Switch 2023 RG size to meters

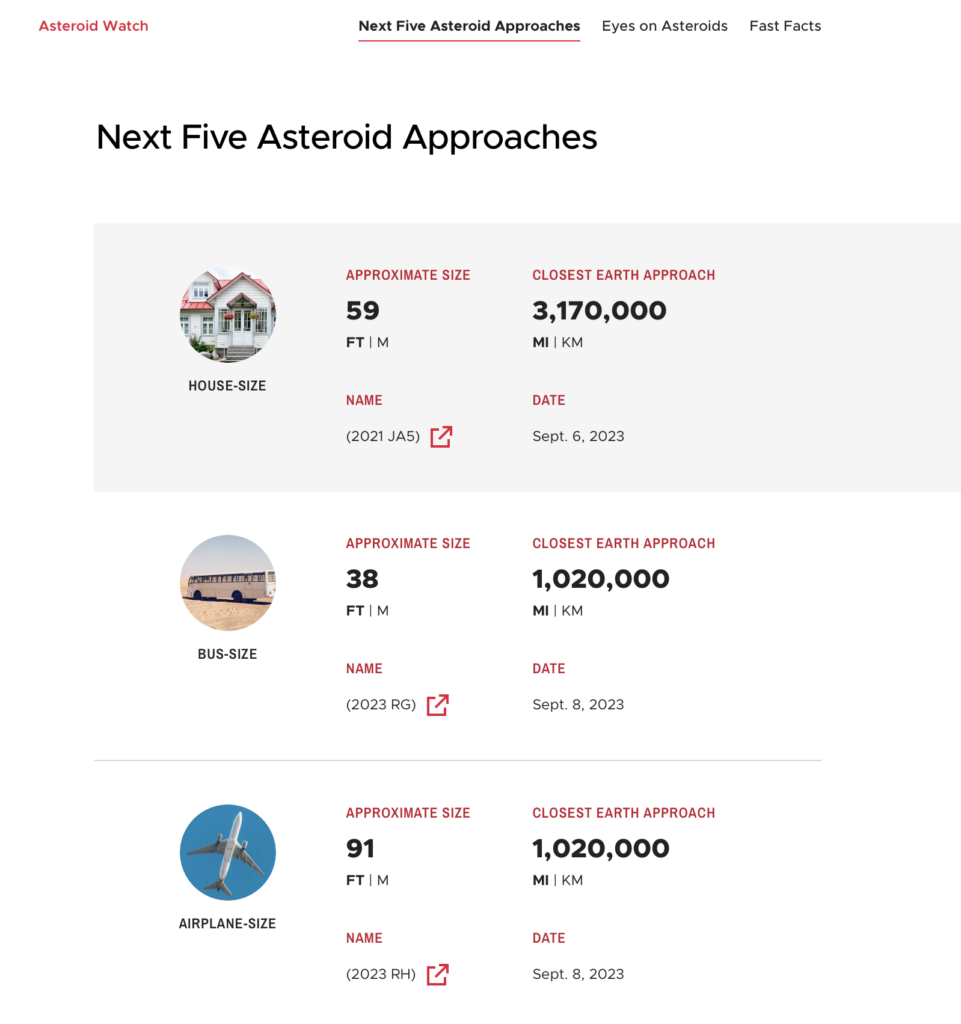383,611
